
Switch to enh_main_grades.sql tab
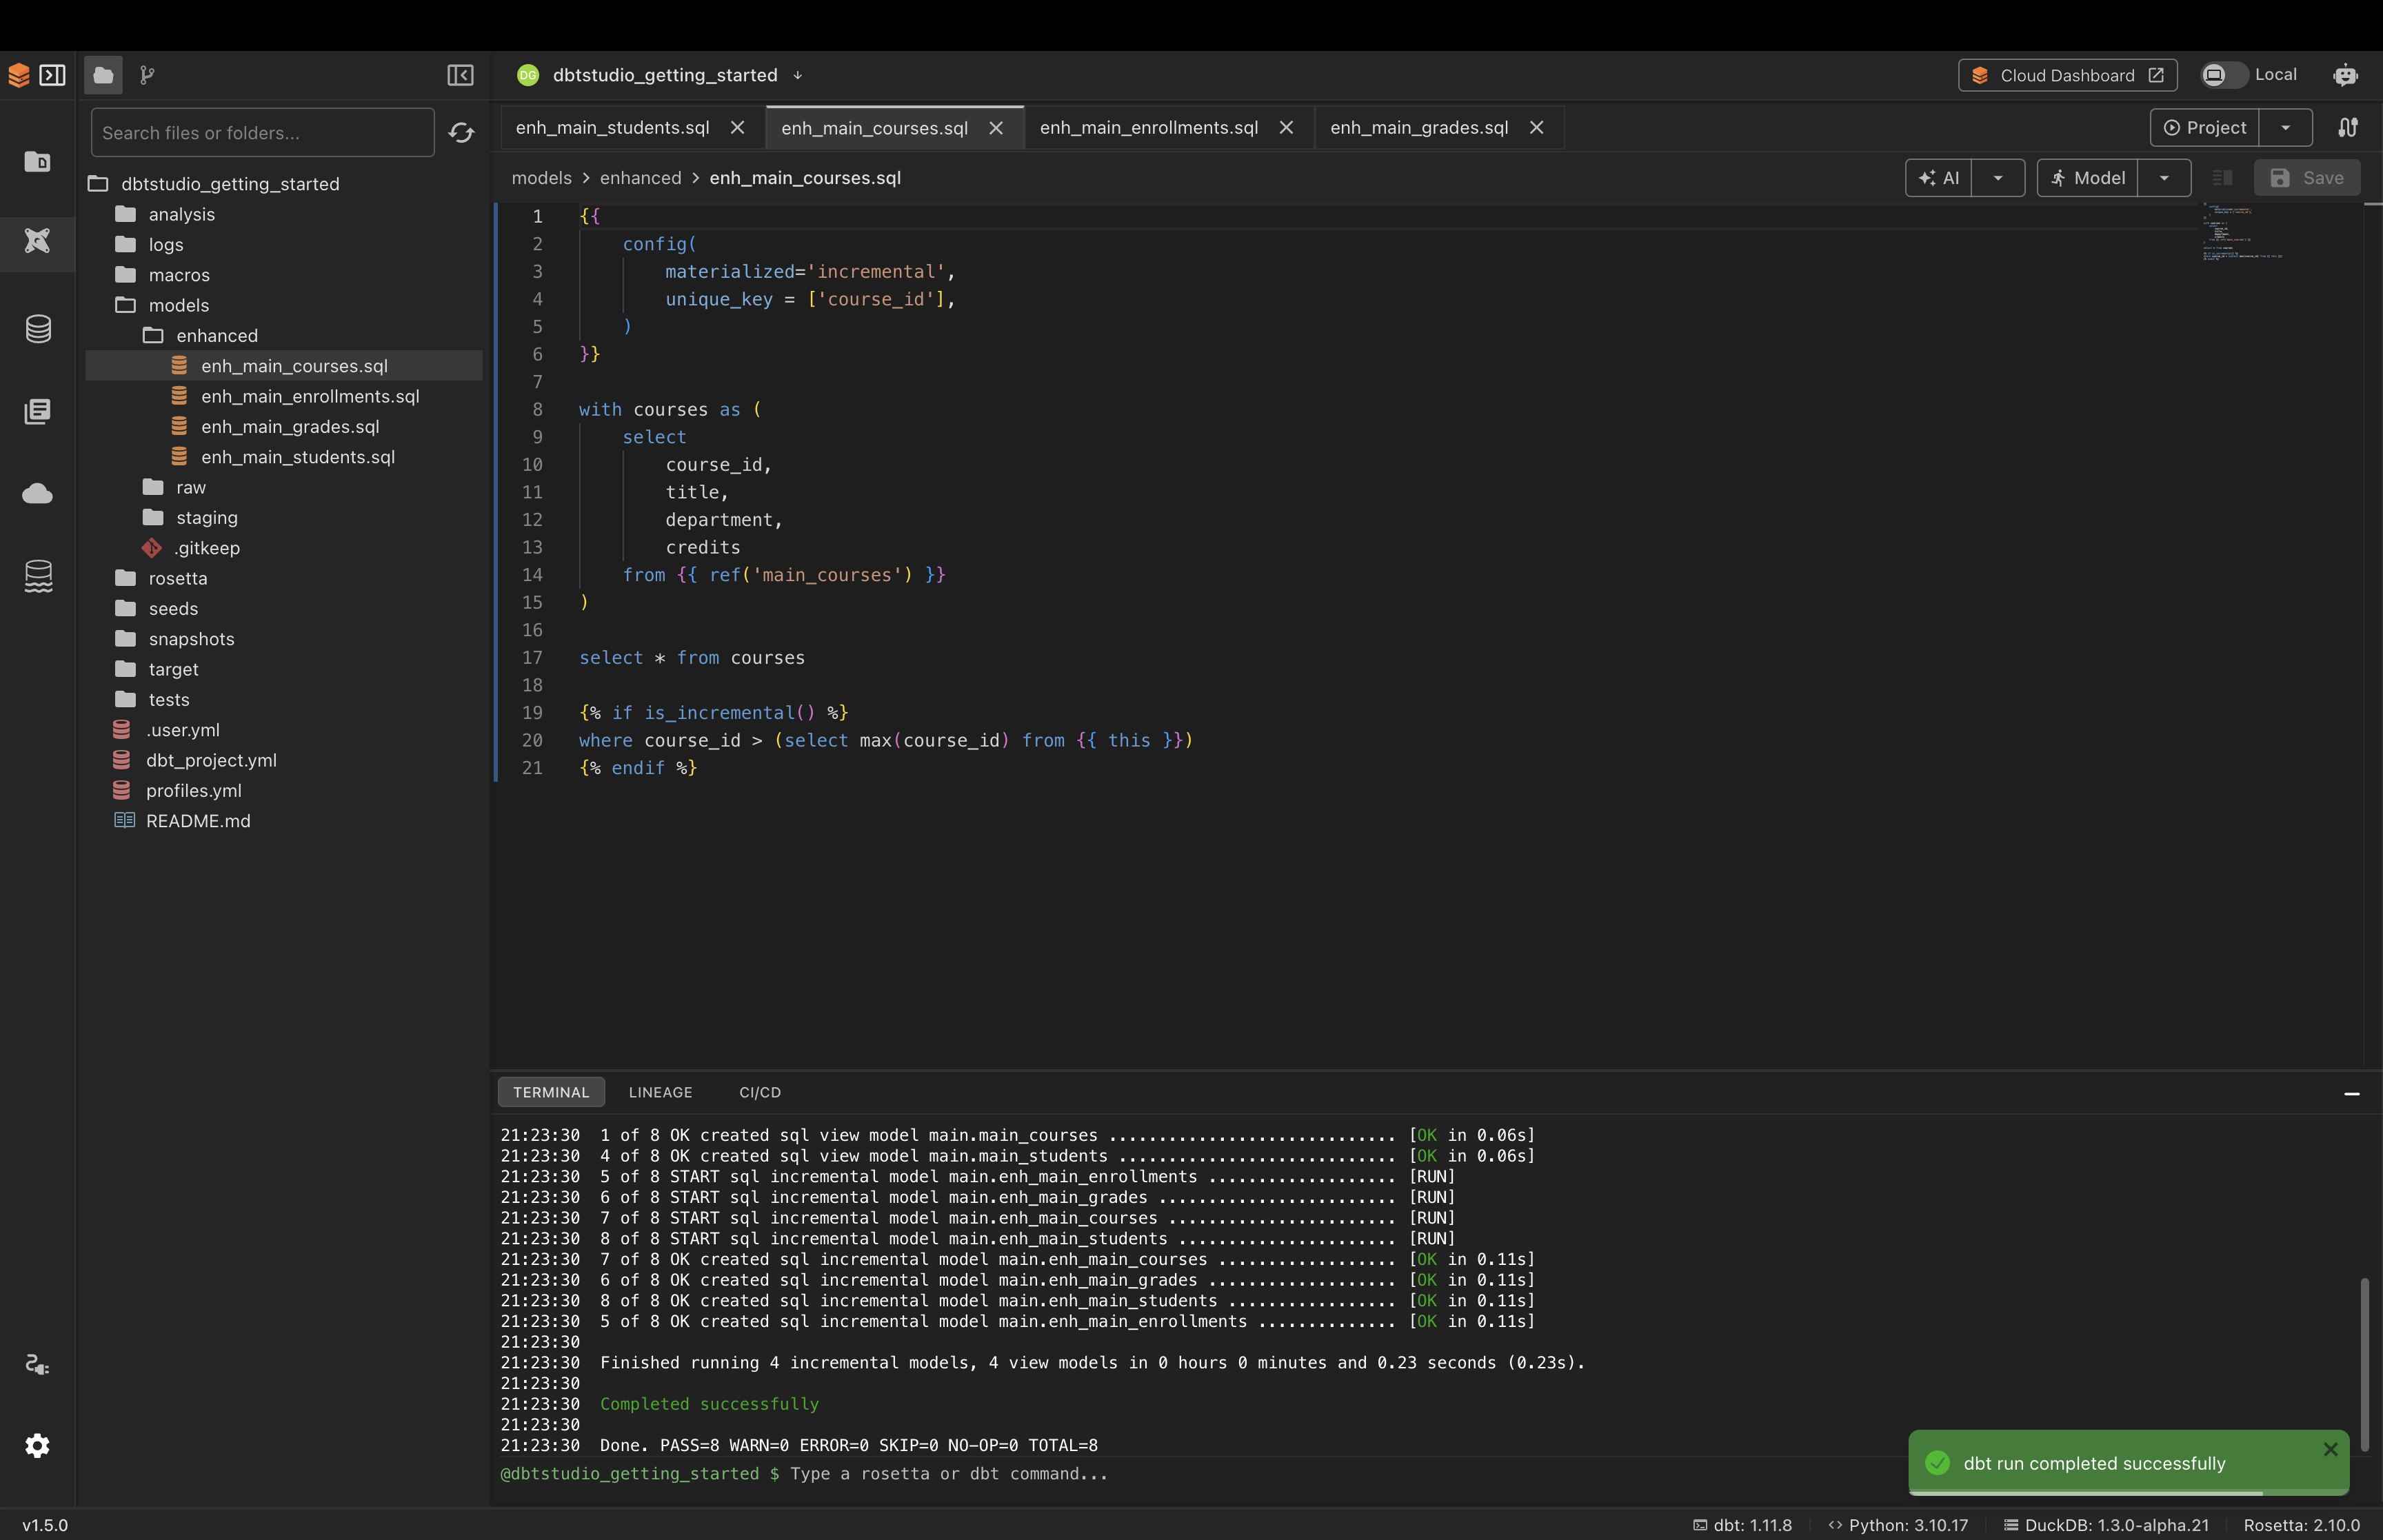(x=1418, y=128)
